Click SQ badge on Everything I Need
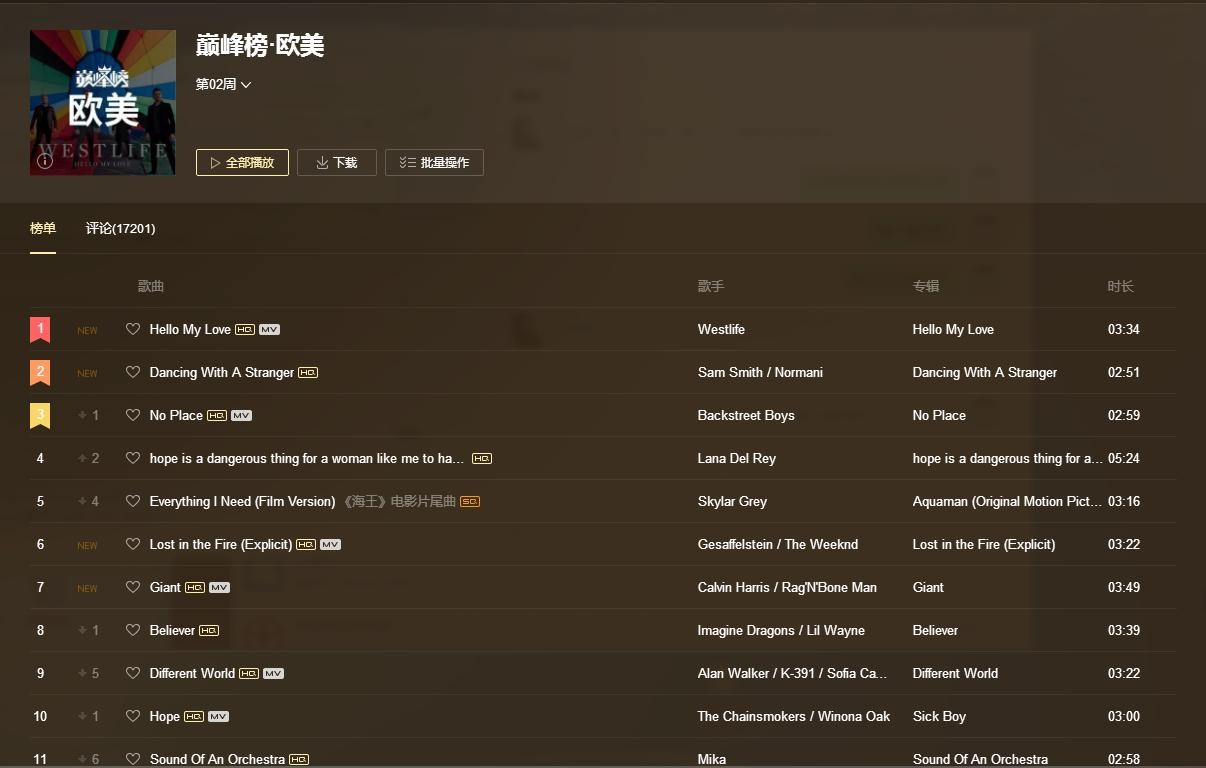The height and width of the screenshot is (768, 1206). coord(470,502)
